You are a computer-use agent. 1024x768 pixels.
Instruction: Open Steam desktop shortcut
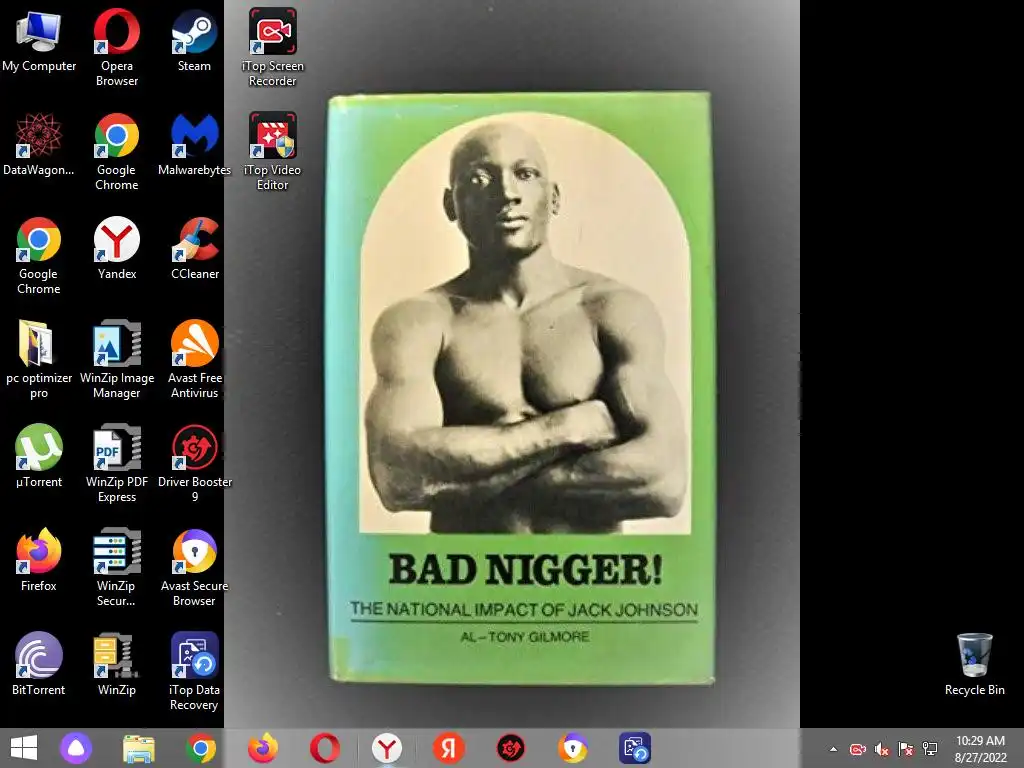click(195, 41)
